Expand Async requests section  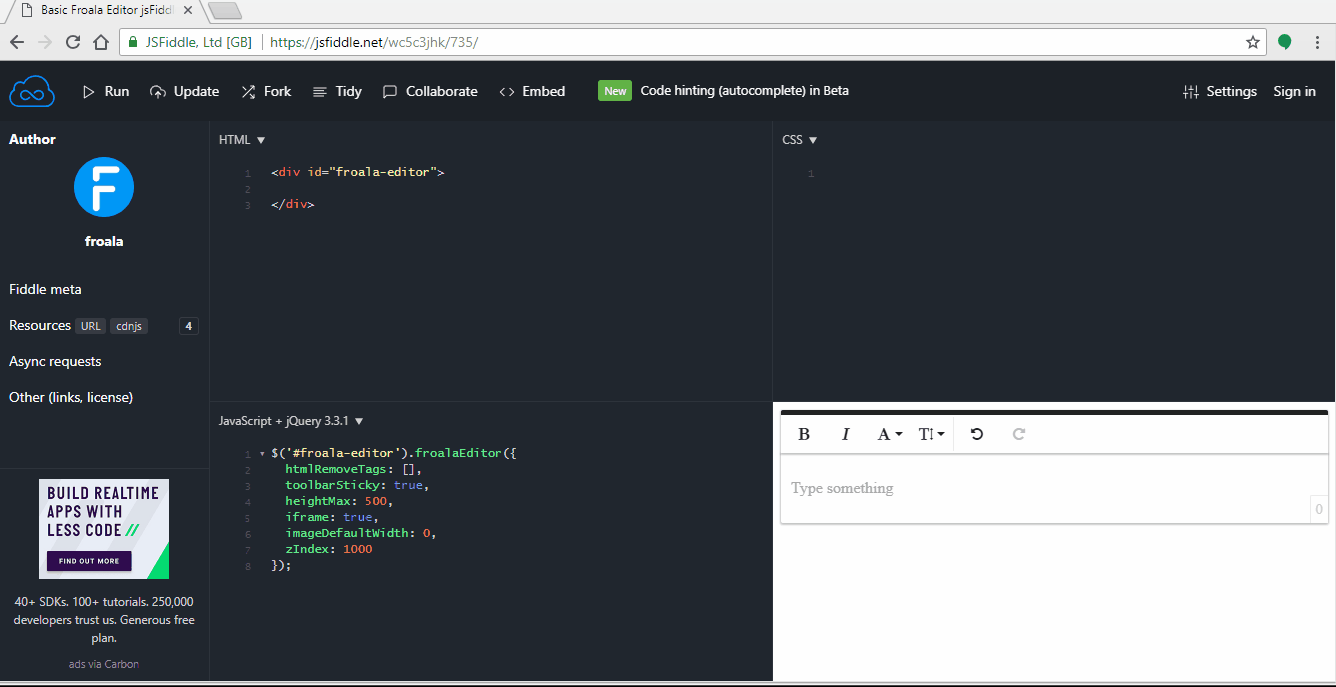[55, 361]
